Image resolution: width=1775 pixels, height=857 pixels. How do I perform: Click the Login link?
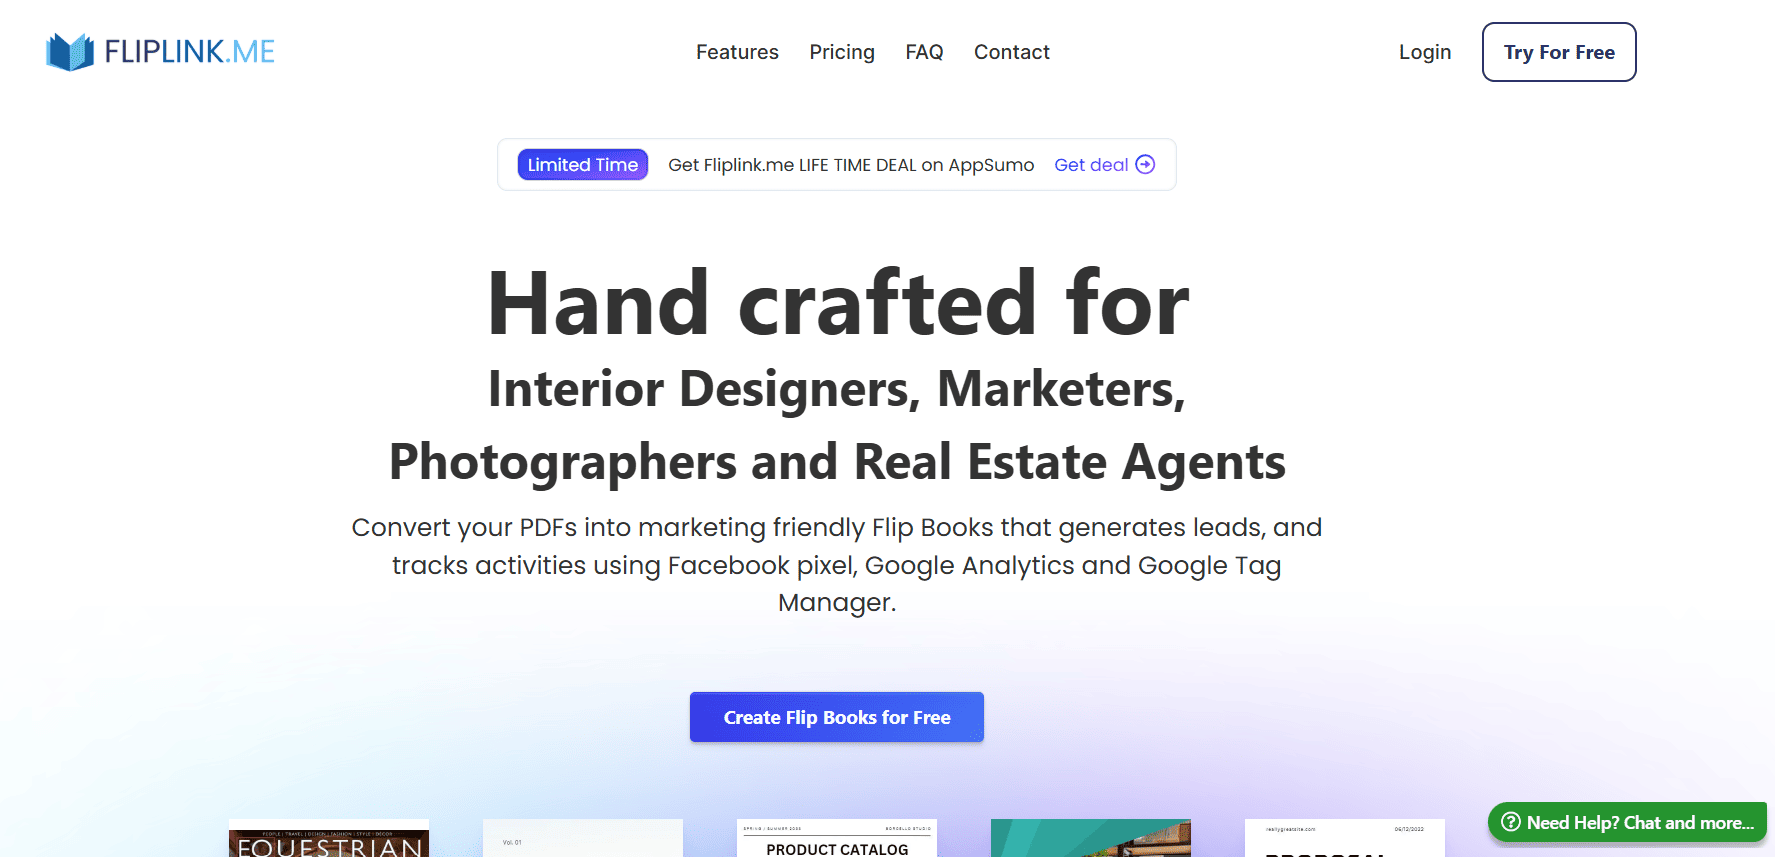point(1425,52)
